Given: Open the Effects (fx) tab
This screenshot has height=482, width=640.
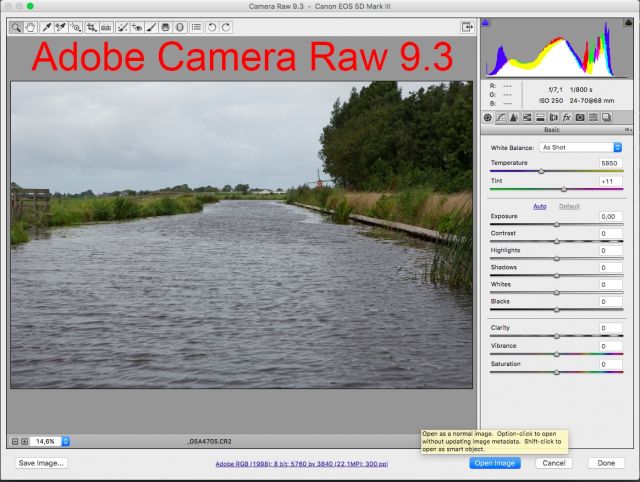Looking at the screenshot, I should (x=567, y=118).
